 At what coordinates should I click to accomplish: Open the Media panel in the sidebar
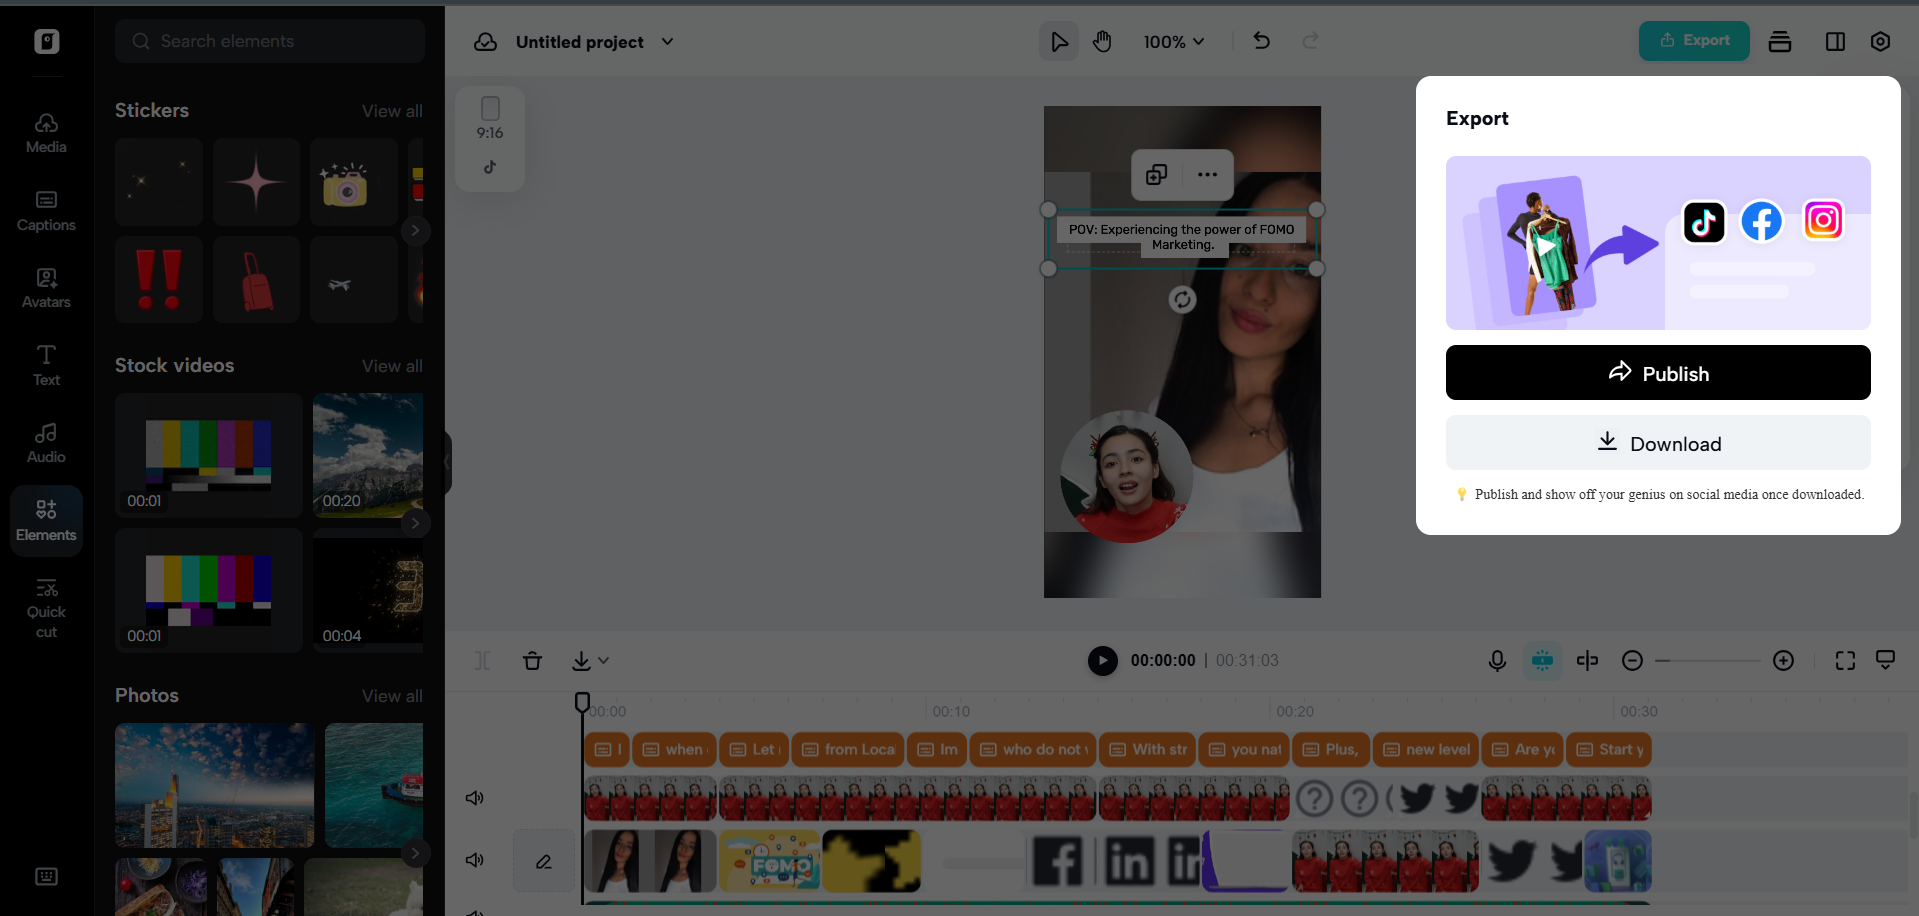46,131
